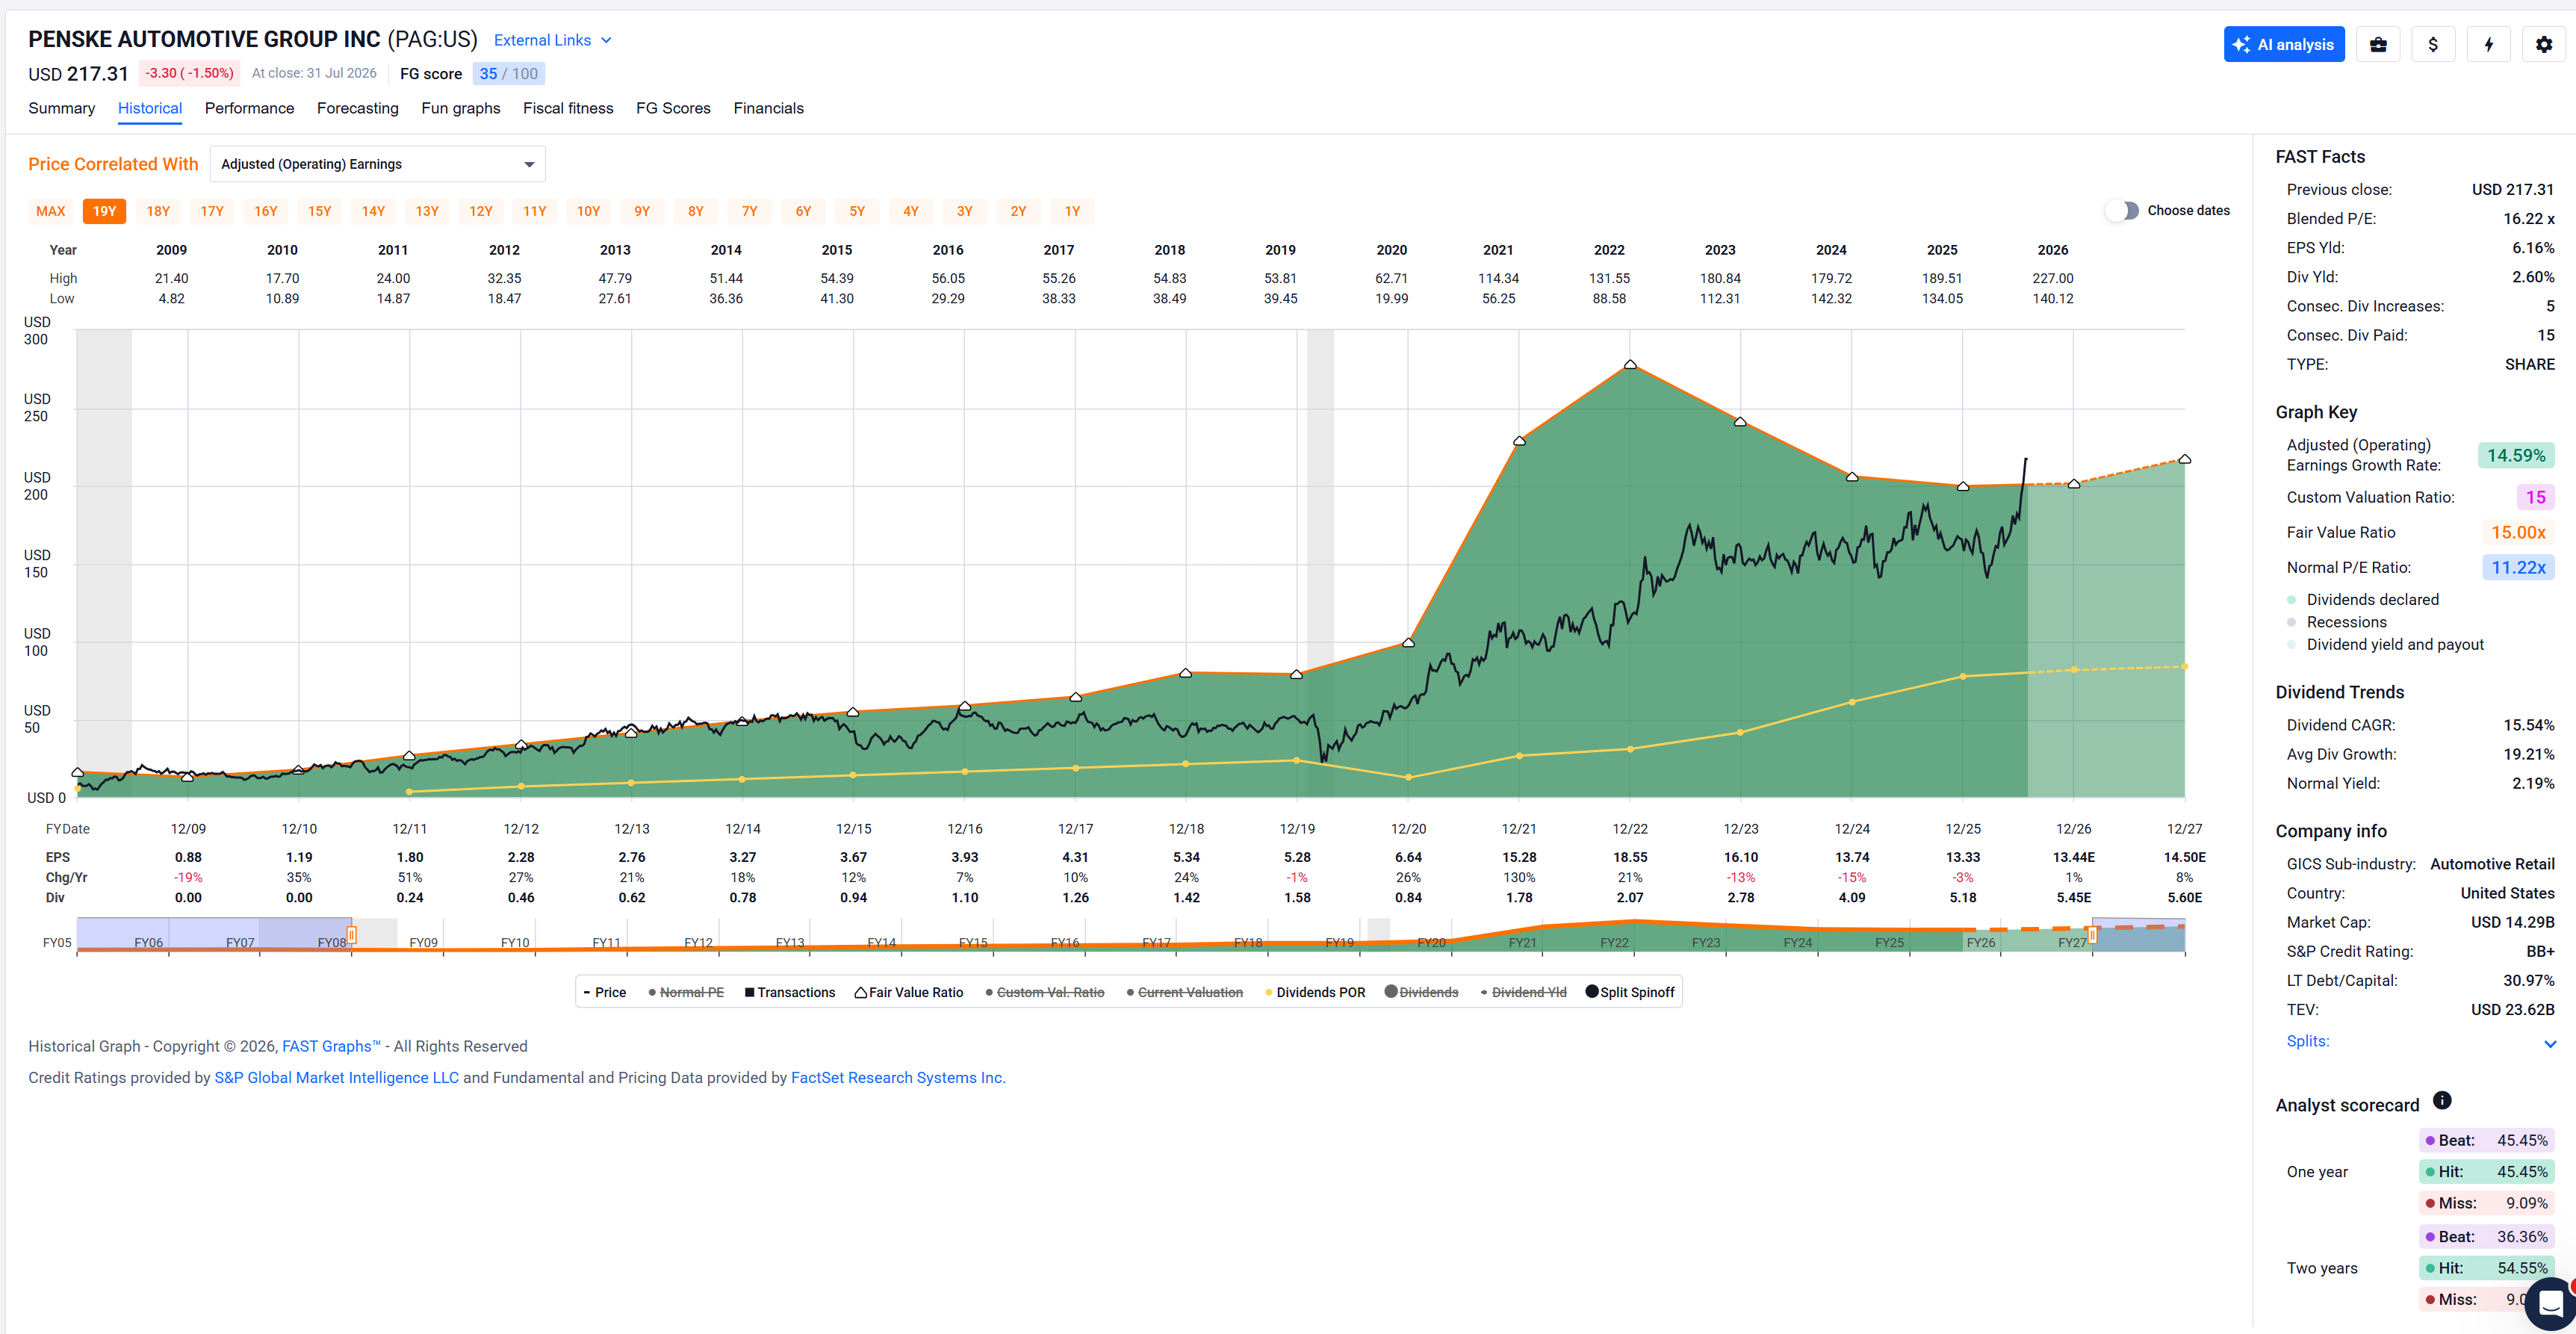Viewport: 2576px width, 1334px height.
Task: Toggle Recessions graph key
Action: (x=2337, y=622)
